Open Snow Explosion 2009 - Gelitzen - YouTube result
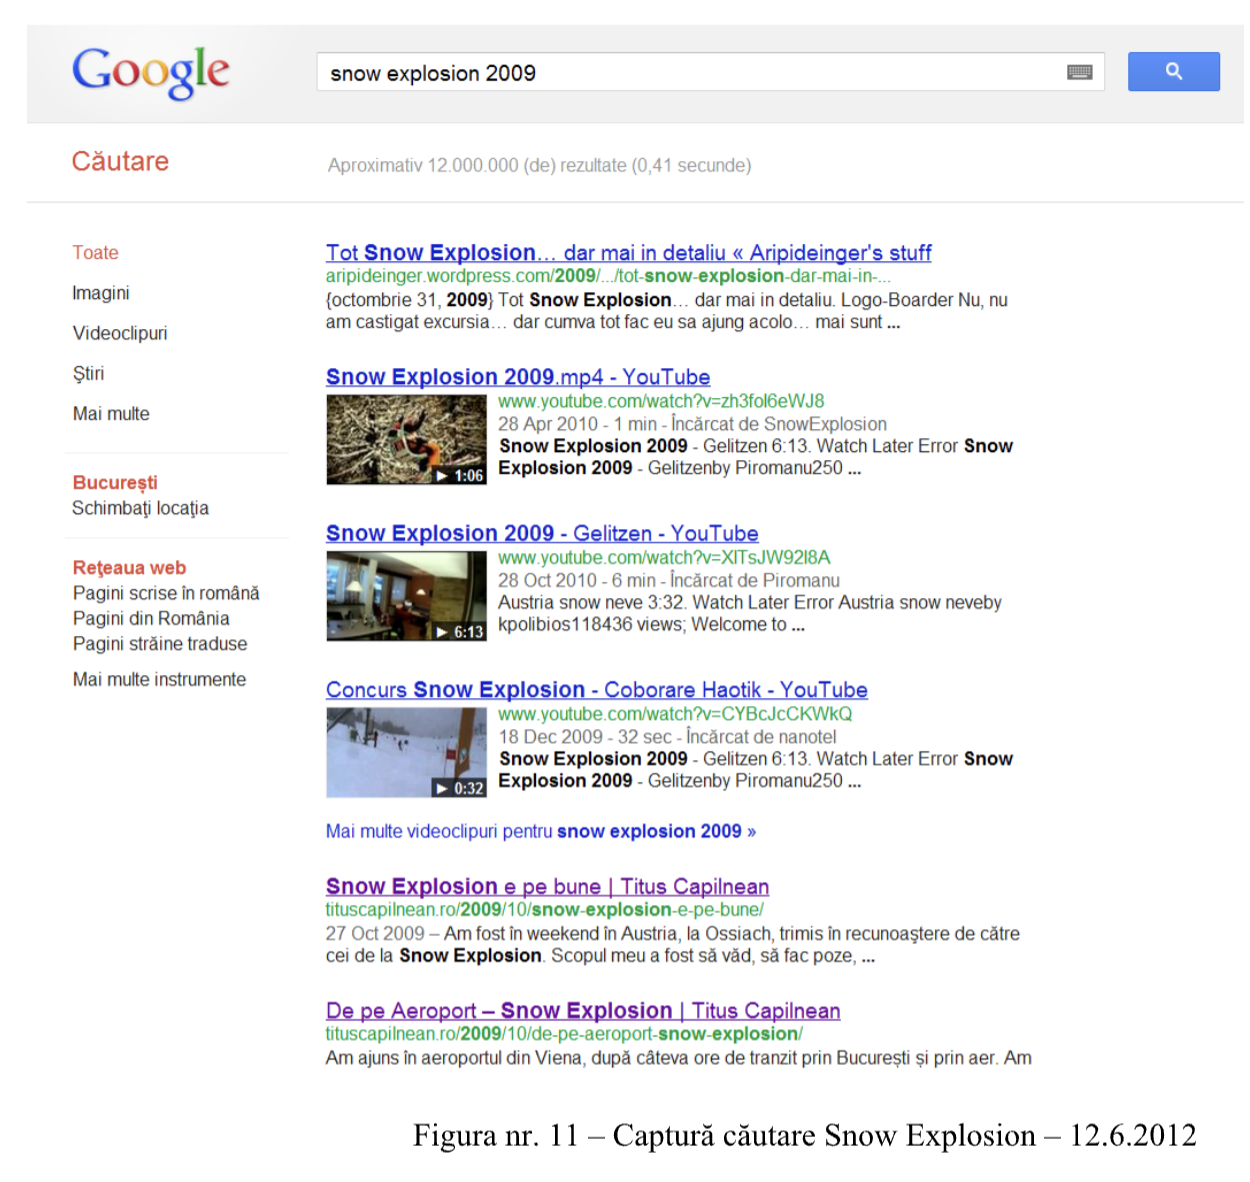Viewport: 1250px width, 1182px height. pos(542,534)
